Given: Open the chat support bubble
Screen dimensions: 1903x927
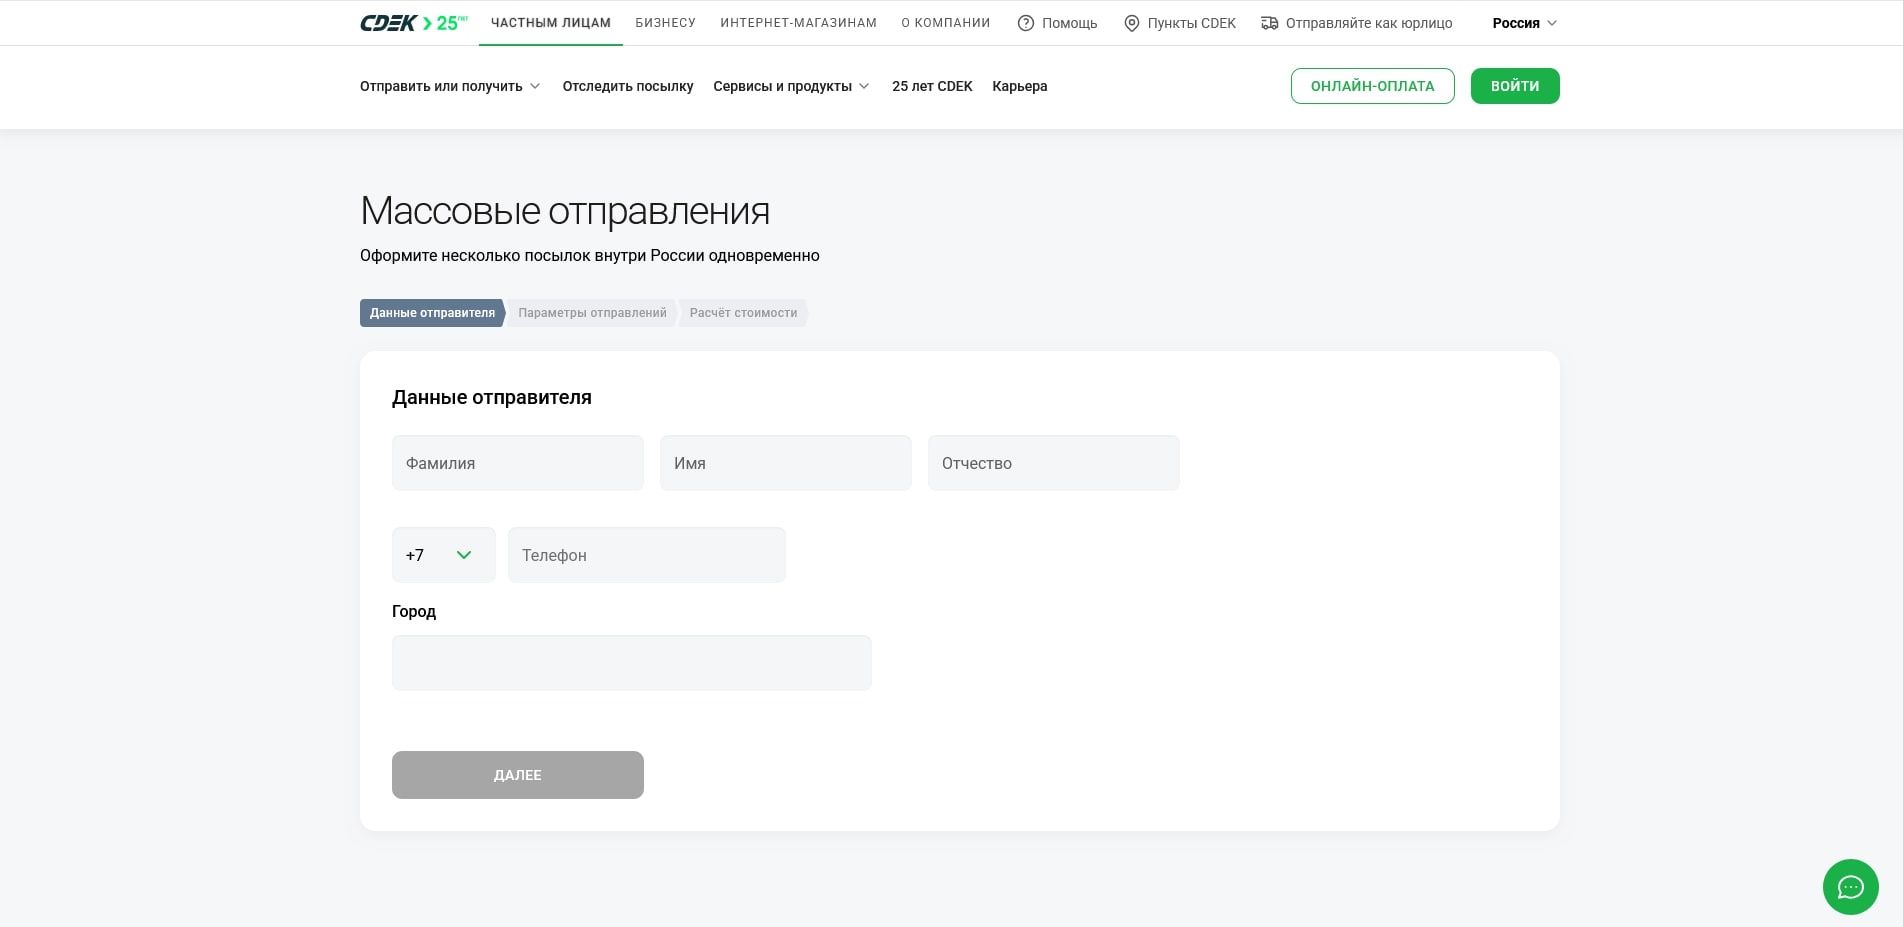Looking at the screenshot, I should pyautogui.click(x=1850, y=887).
